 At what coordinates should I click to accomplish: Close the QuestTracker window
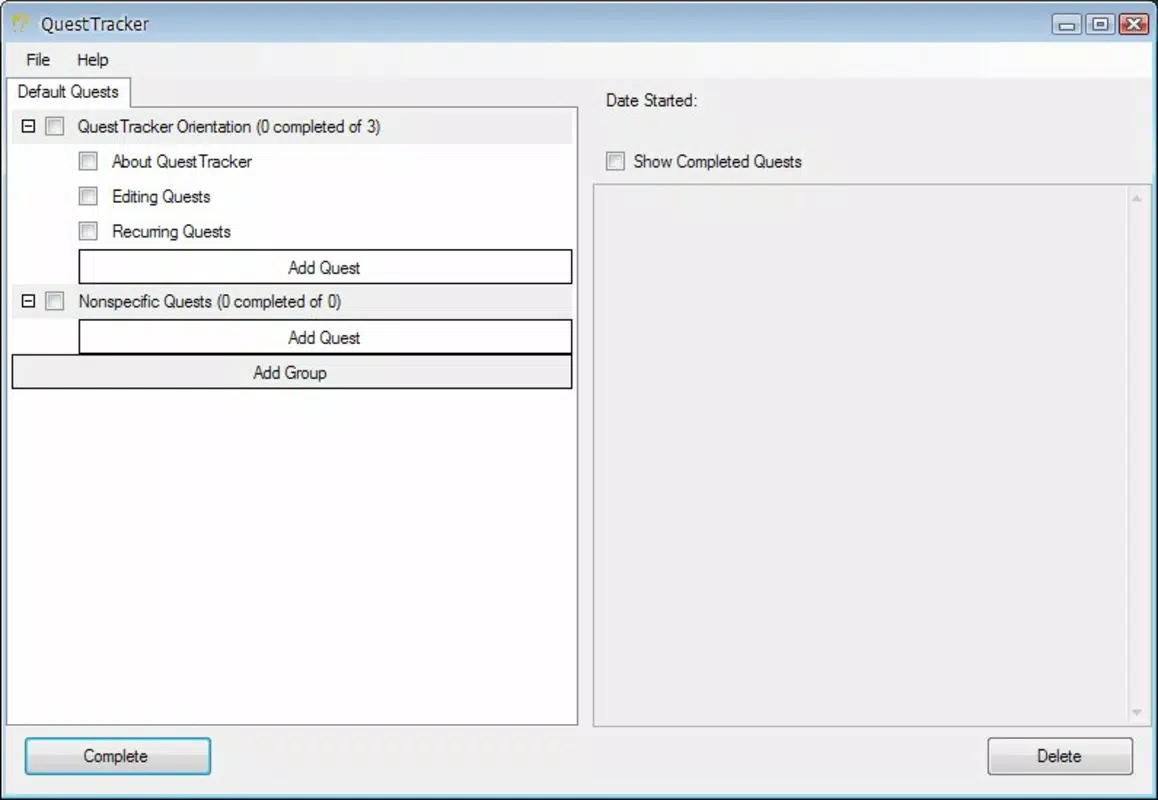[x=1134, y=24]
